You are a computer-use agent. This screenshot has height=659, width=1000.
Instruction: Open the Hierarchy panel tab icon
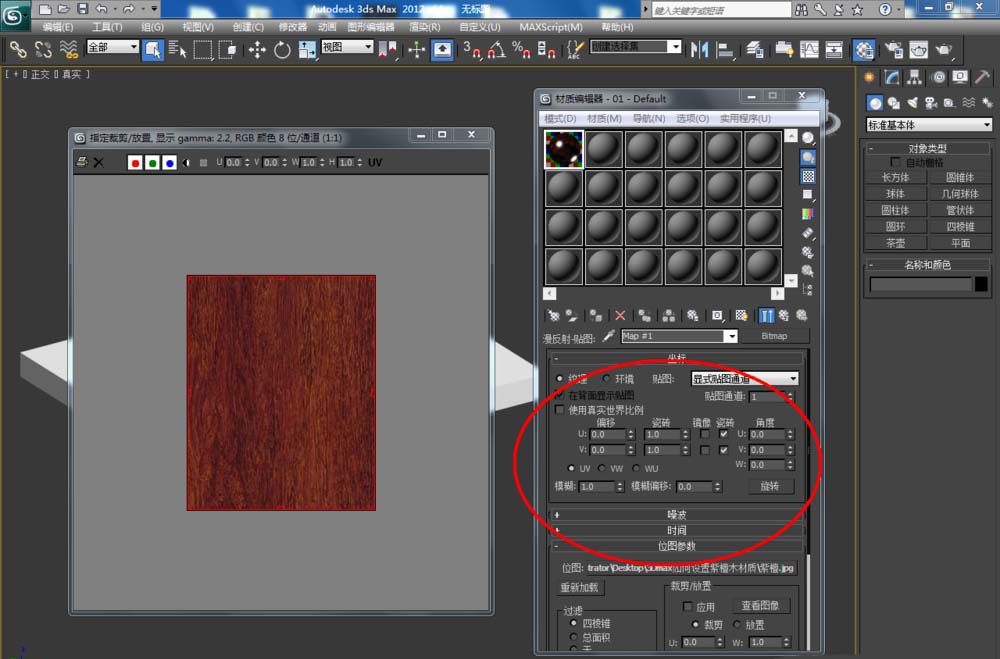pyautogui.click(x=915, y=78)
